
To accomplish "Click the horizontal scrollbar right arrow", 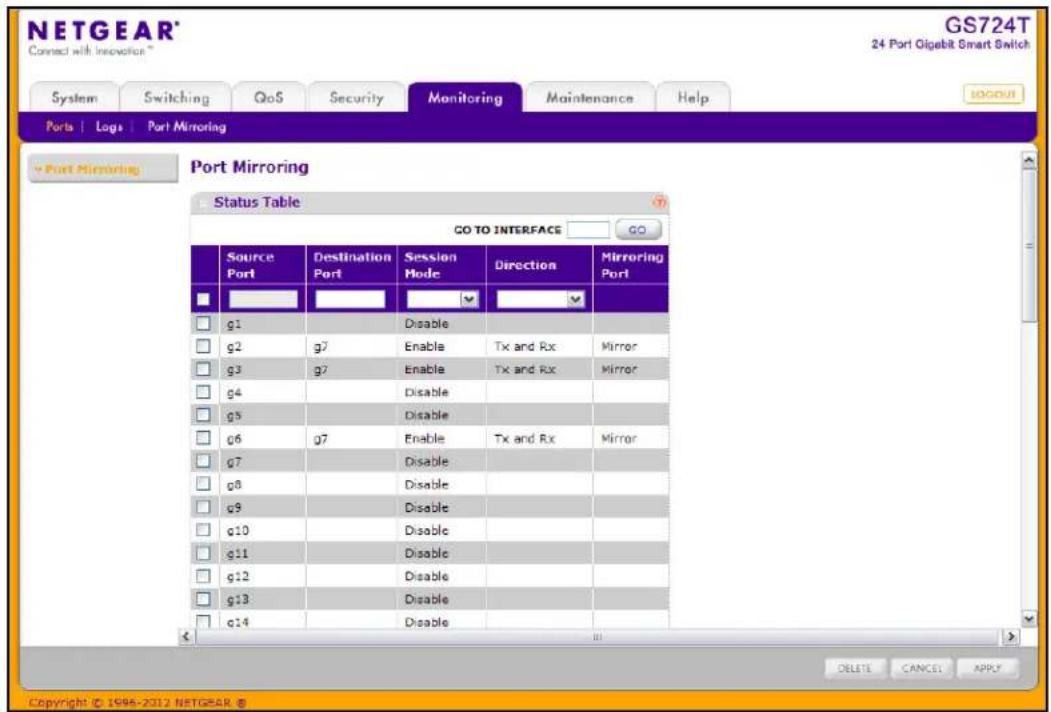I will 1010,636.
